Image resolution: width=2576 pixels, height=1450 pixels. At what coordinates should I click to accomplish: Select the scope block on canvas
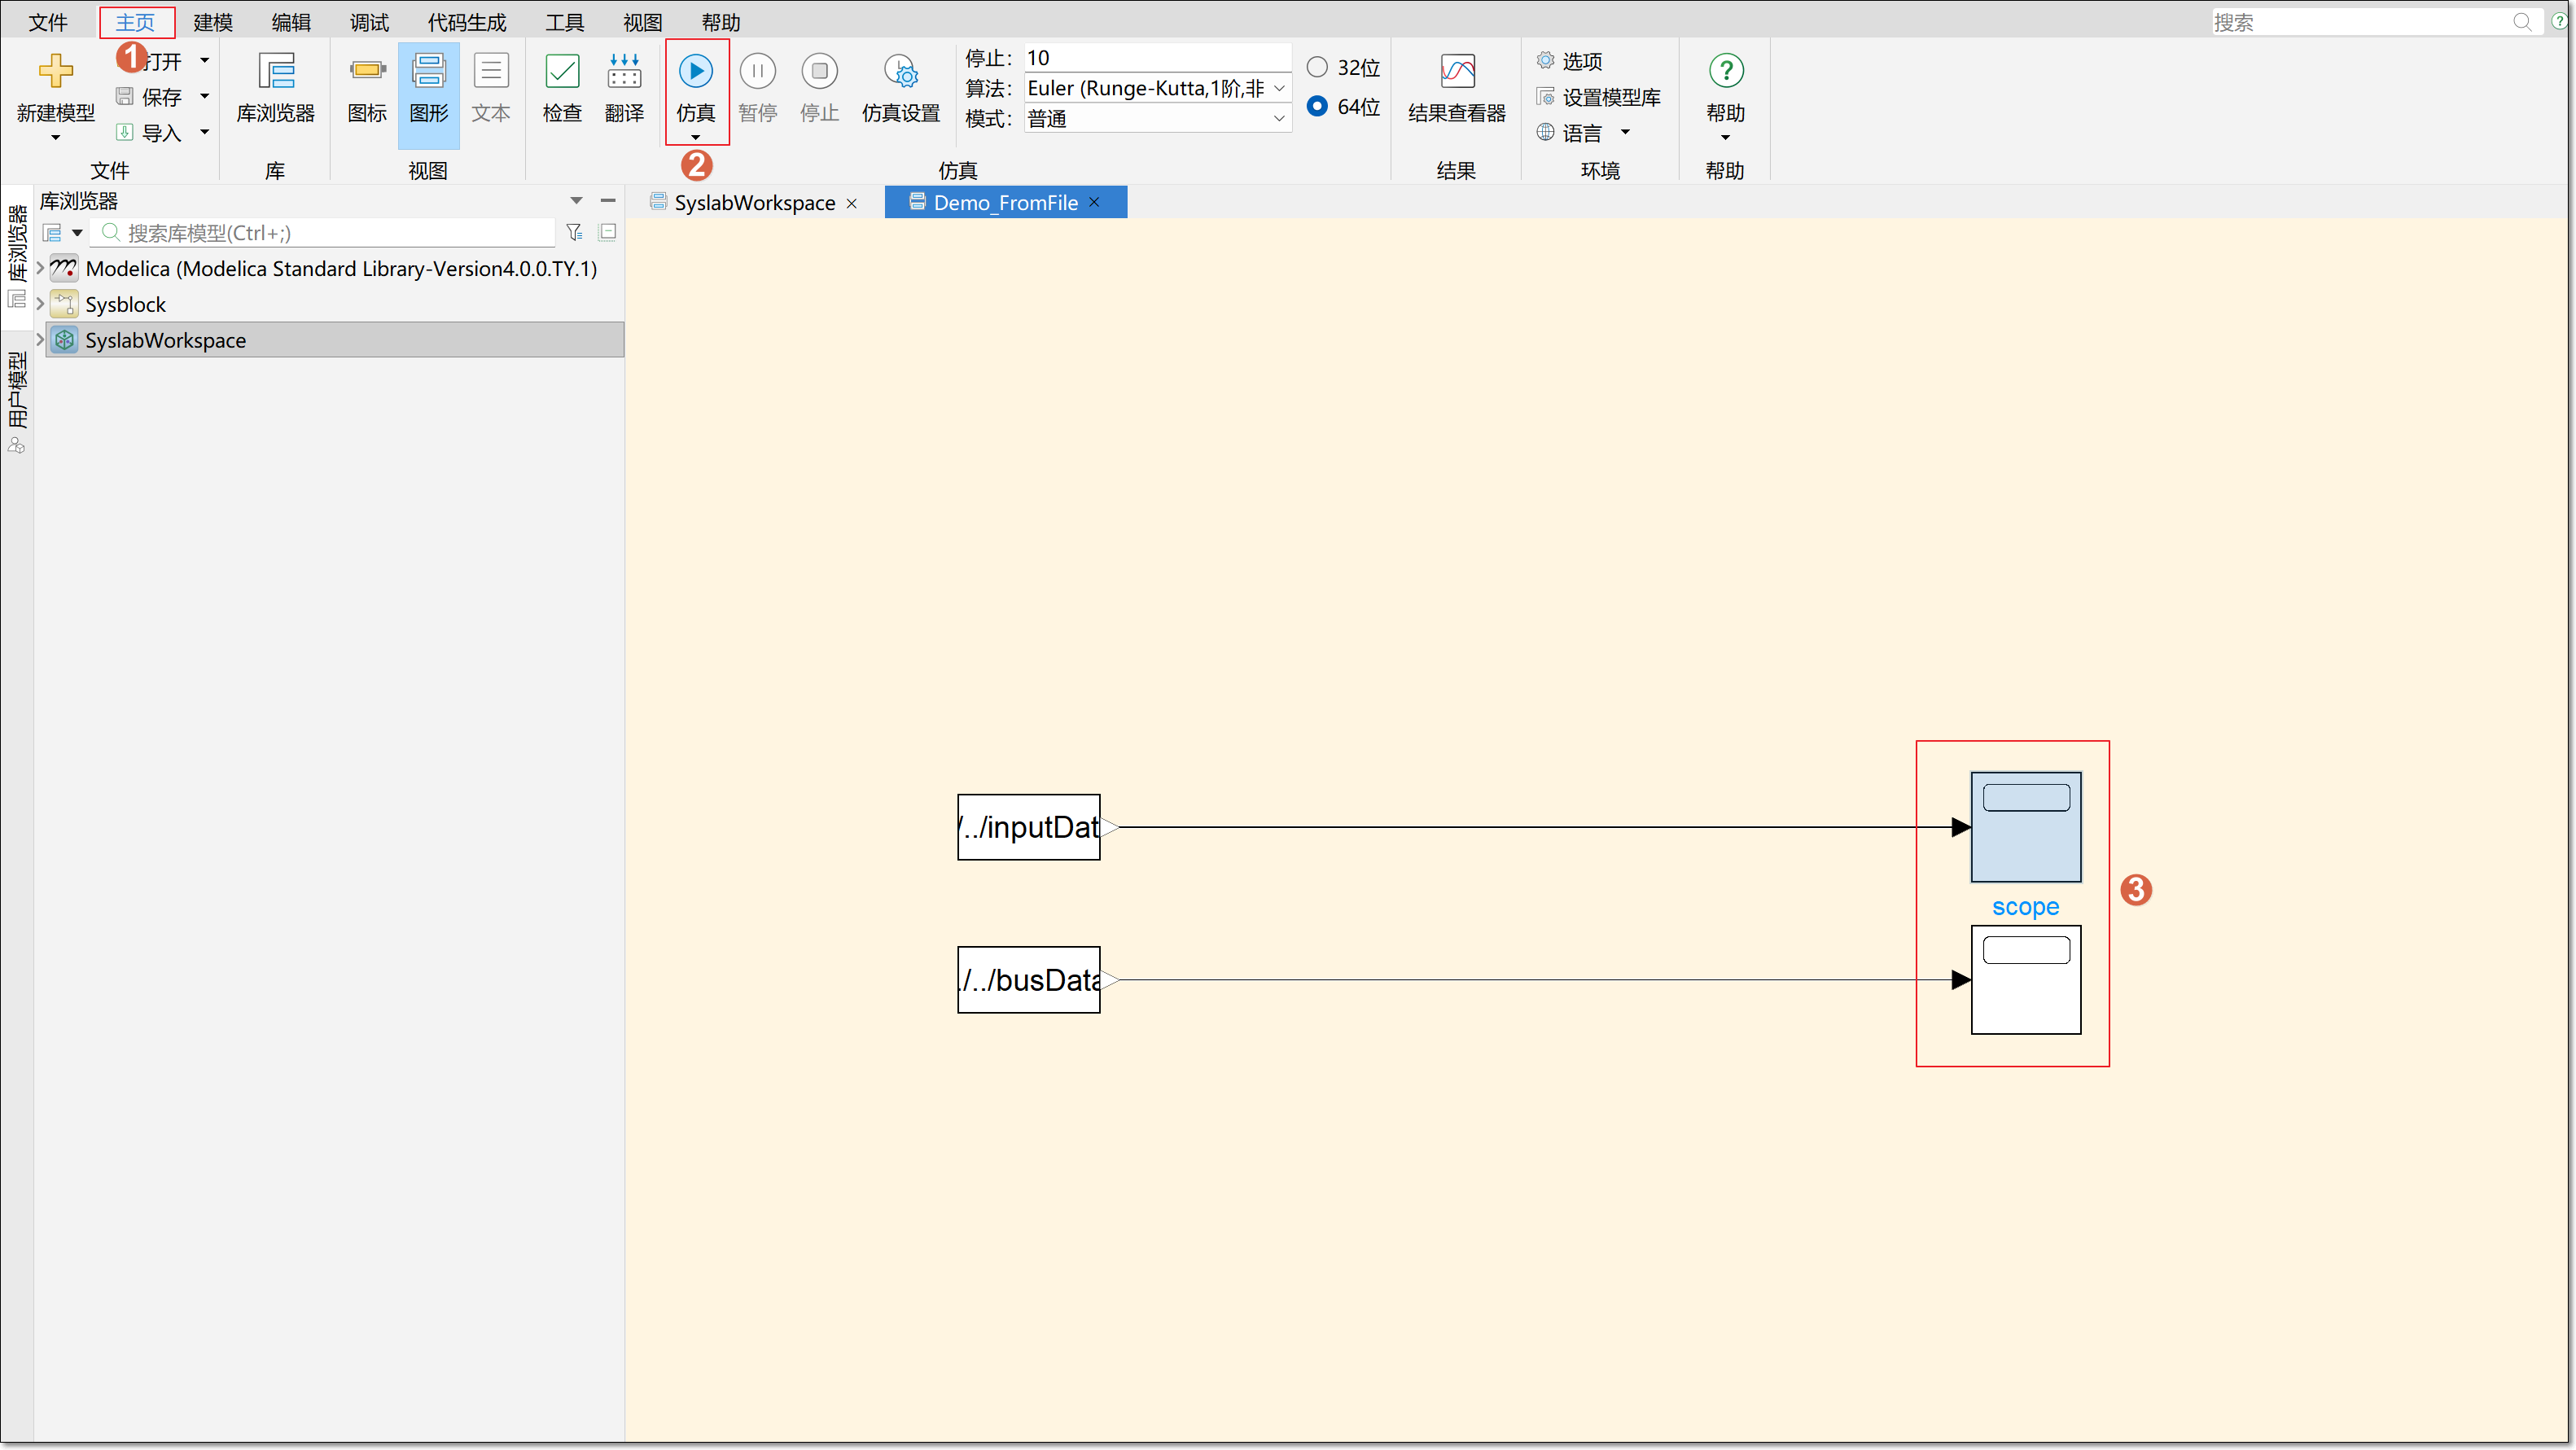point(2025,827)
